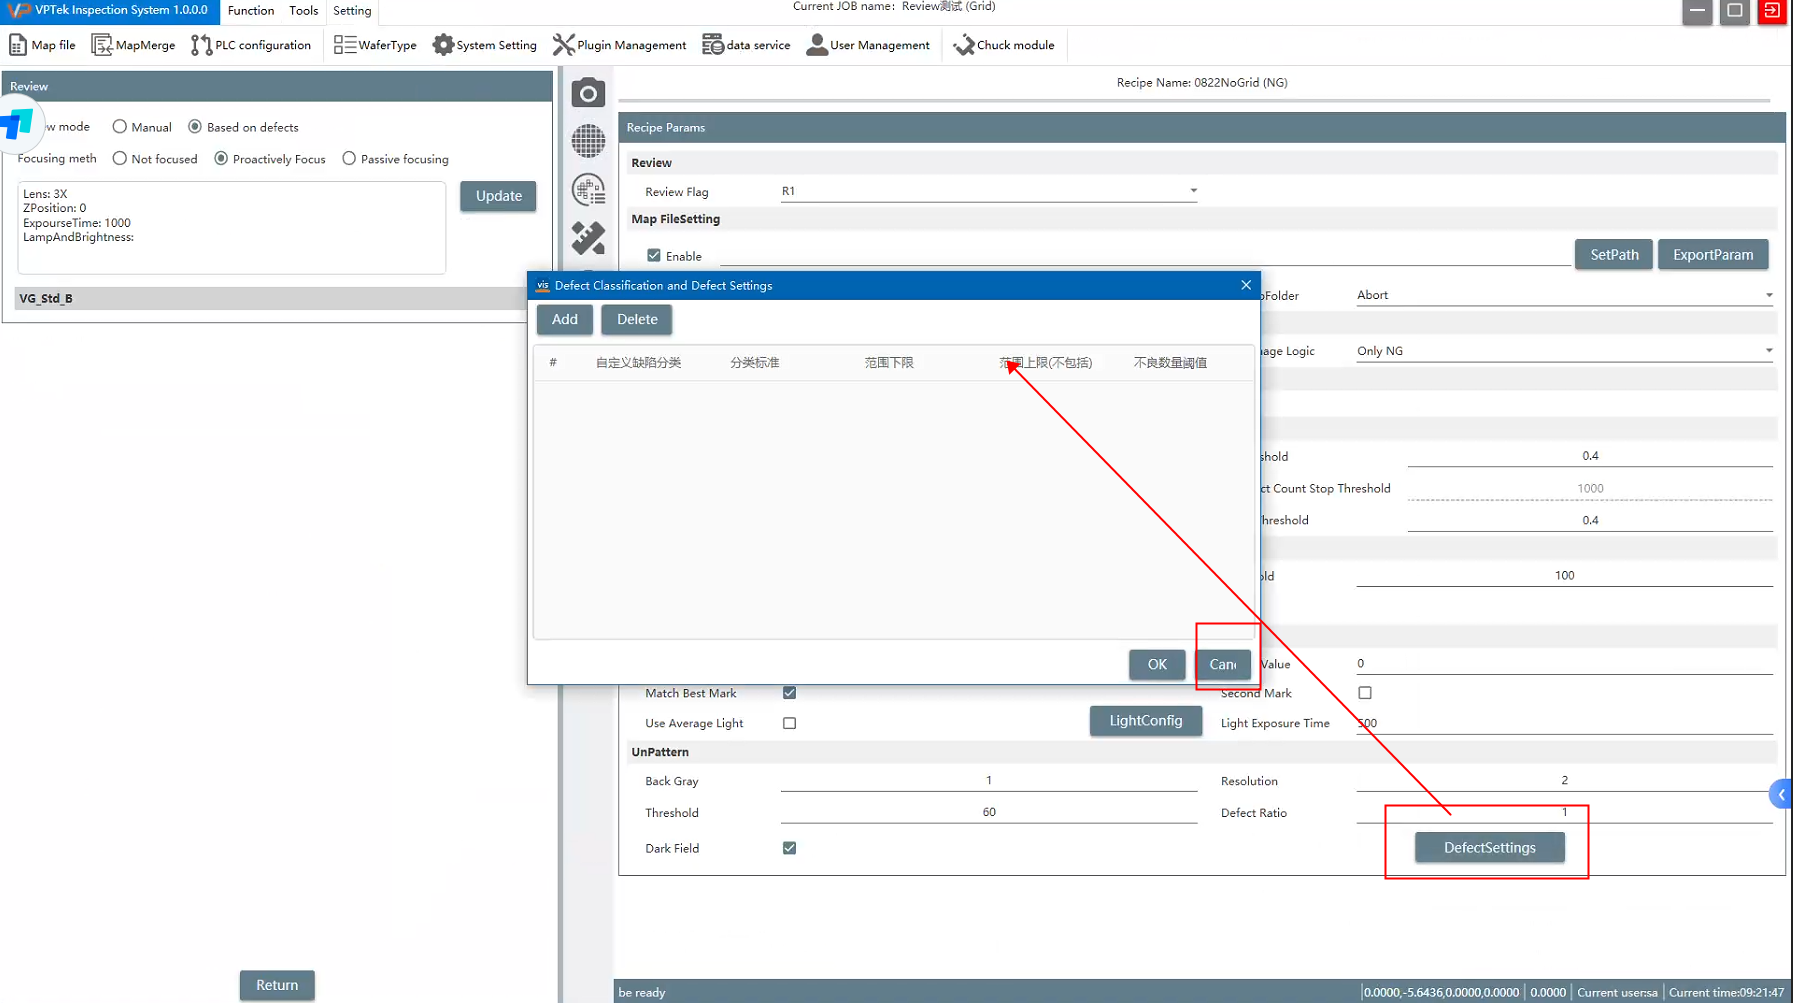Edit the Back Gray value field
Viewport: 1793px width, 1003px height.
tap(989, 781)
